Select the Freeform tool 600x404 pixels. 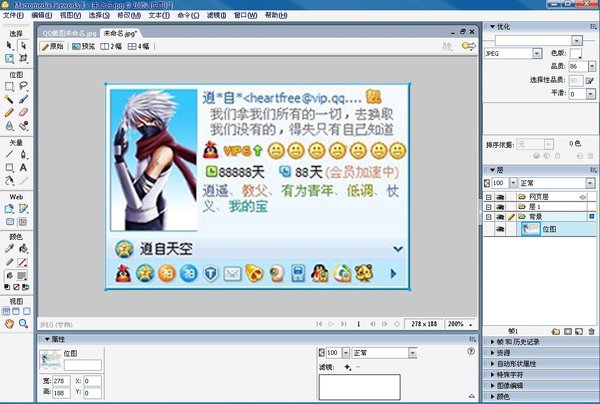(9, 180)
